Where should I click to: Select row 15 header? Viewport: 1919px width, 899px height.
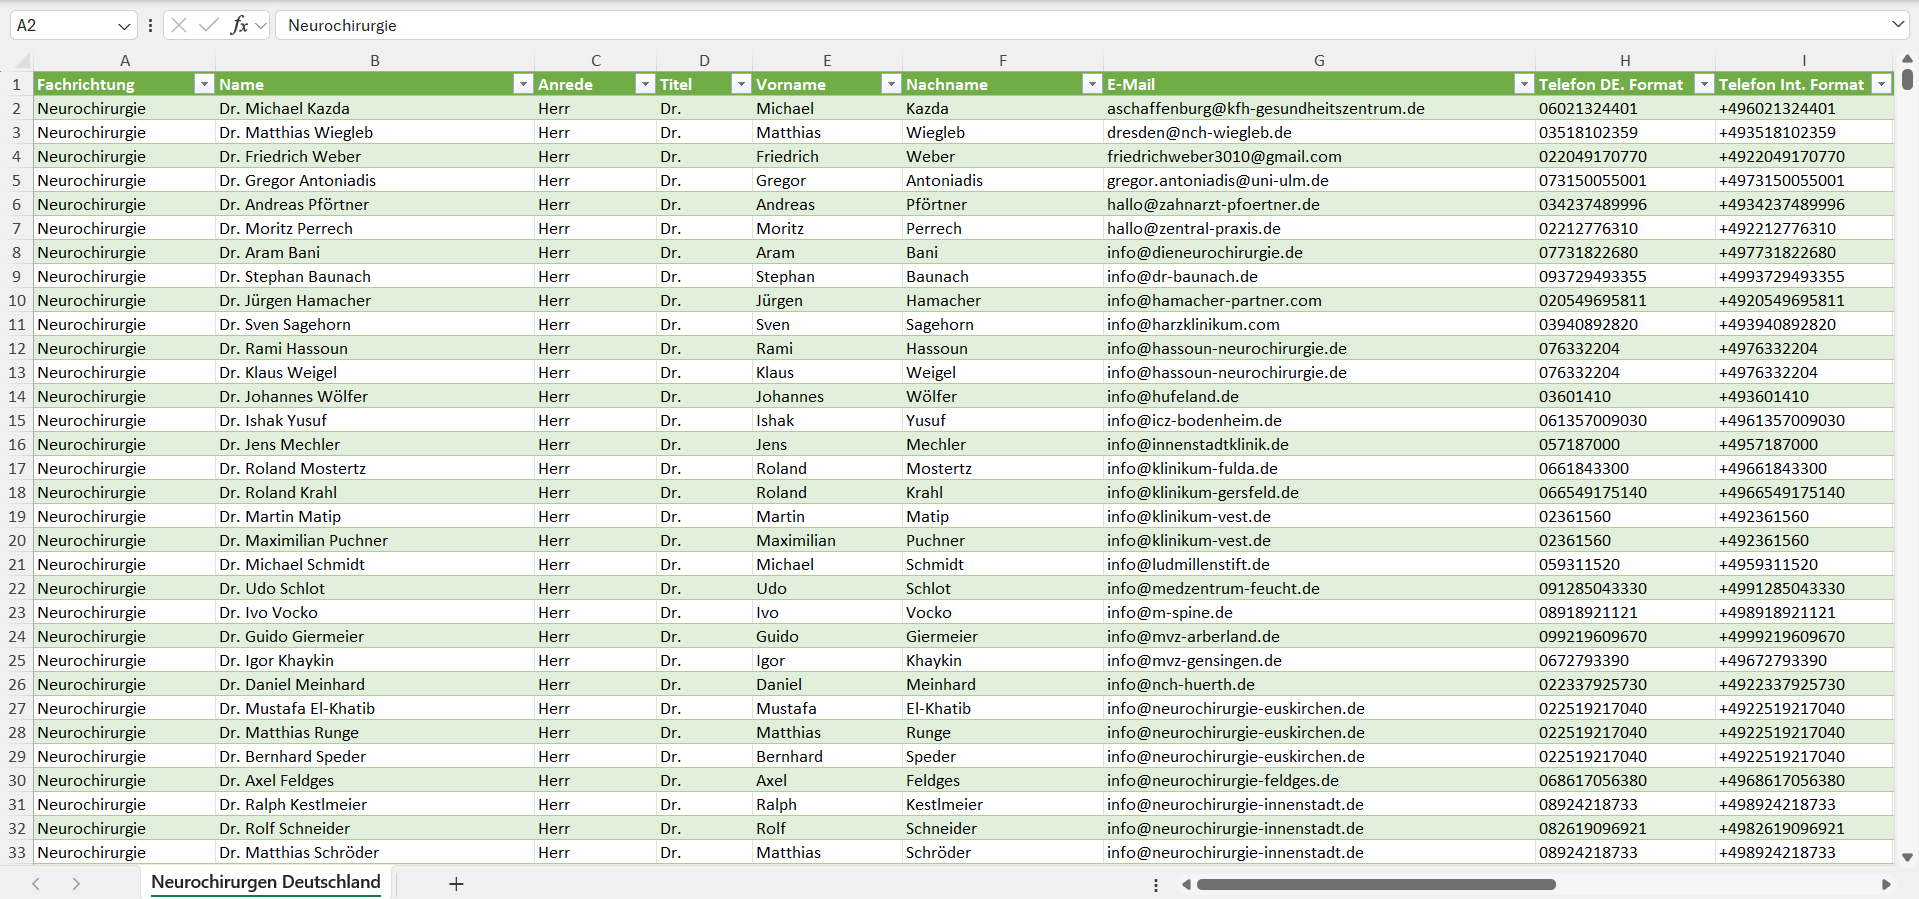coord(17,420)
